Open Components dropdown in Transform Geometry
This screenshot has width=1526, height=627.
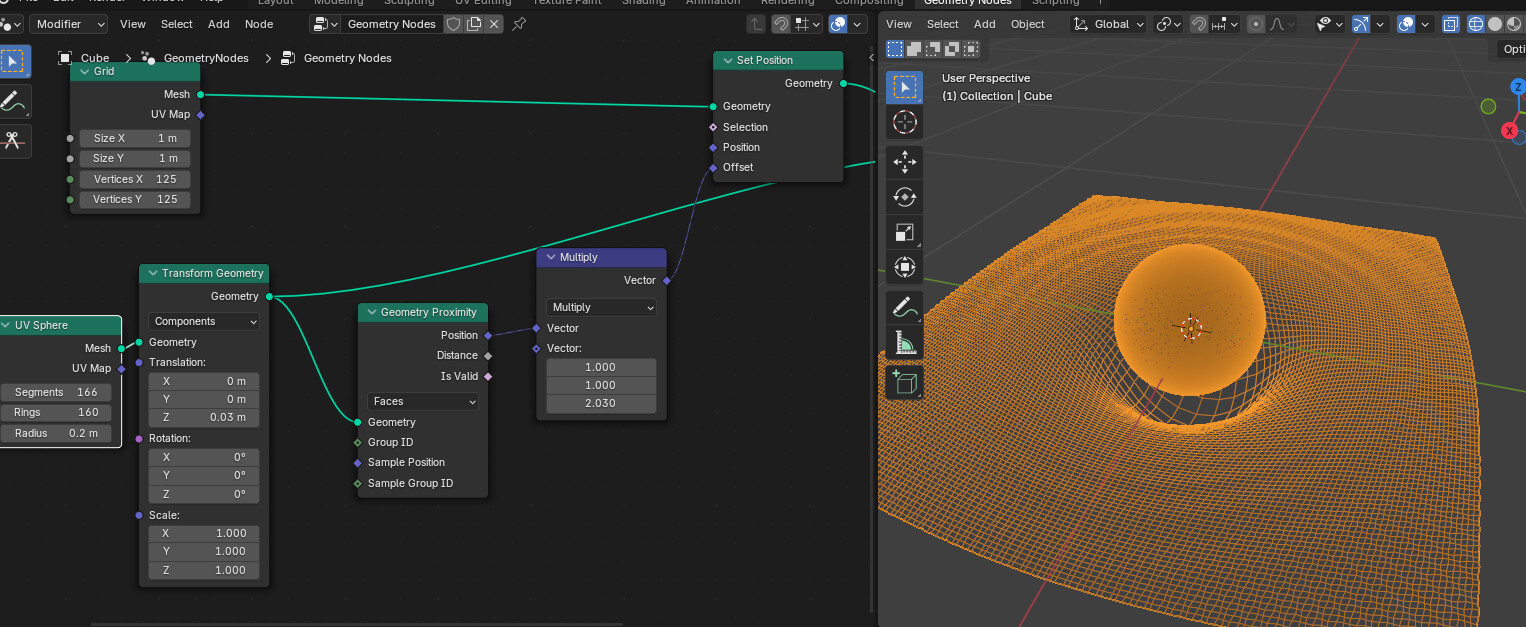click(204, 322)
